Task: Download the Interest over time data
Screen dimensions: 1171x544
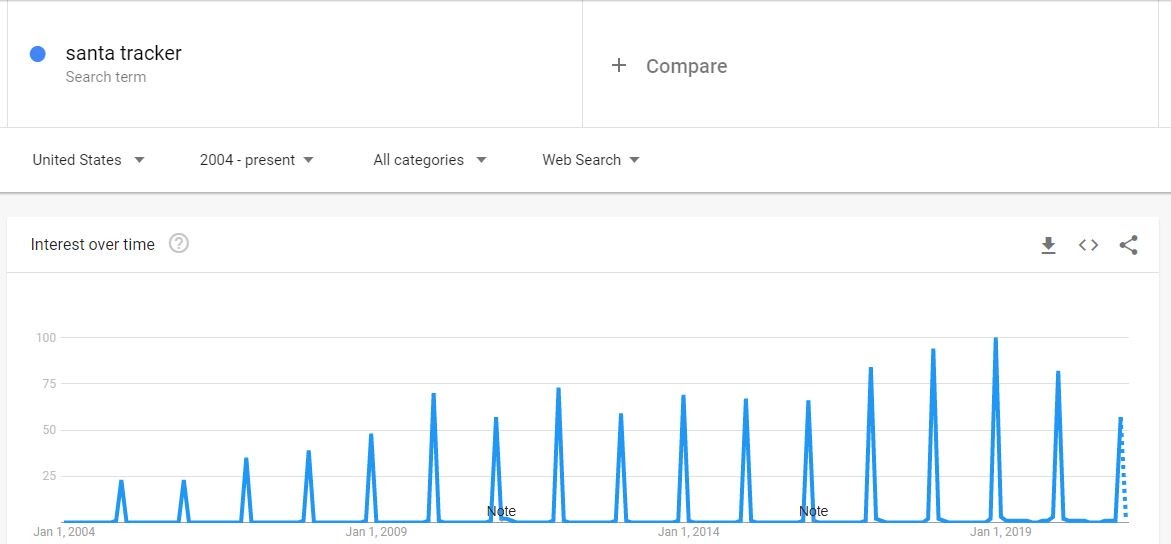Action: [1049, 245]
